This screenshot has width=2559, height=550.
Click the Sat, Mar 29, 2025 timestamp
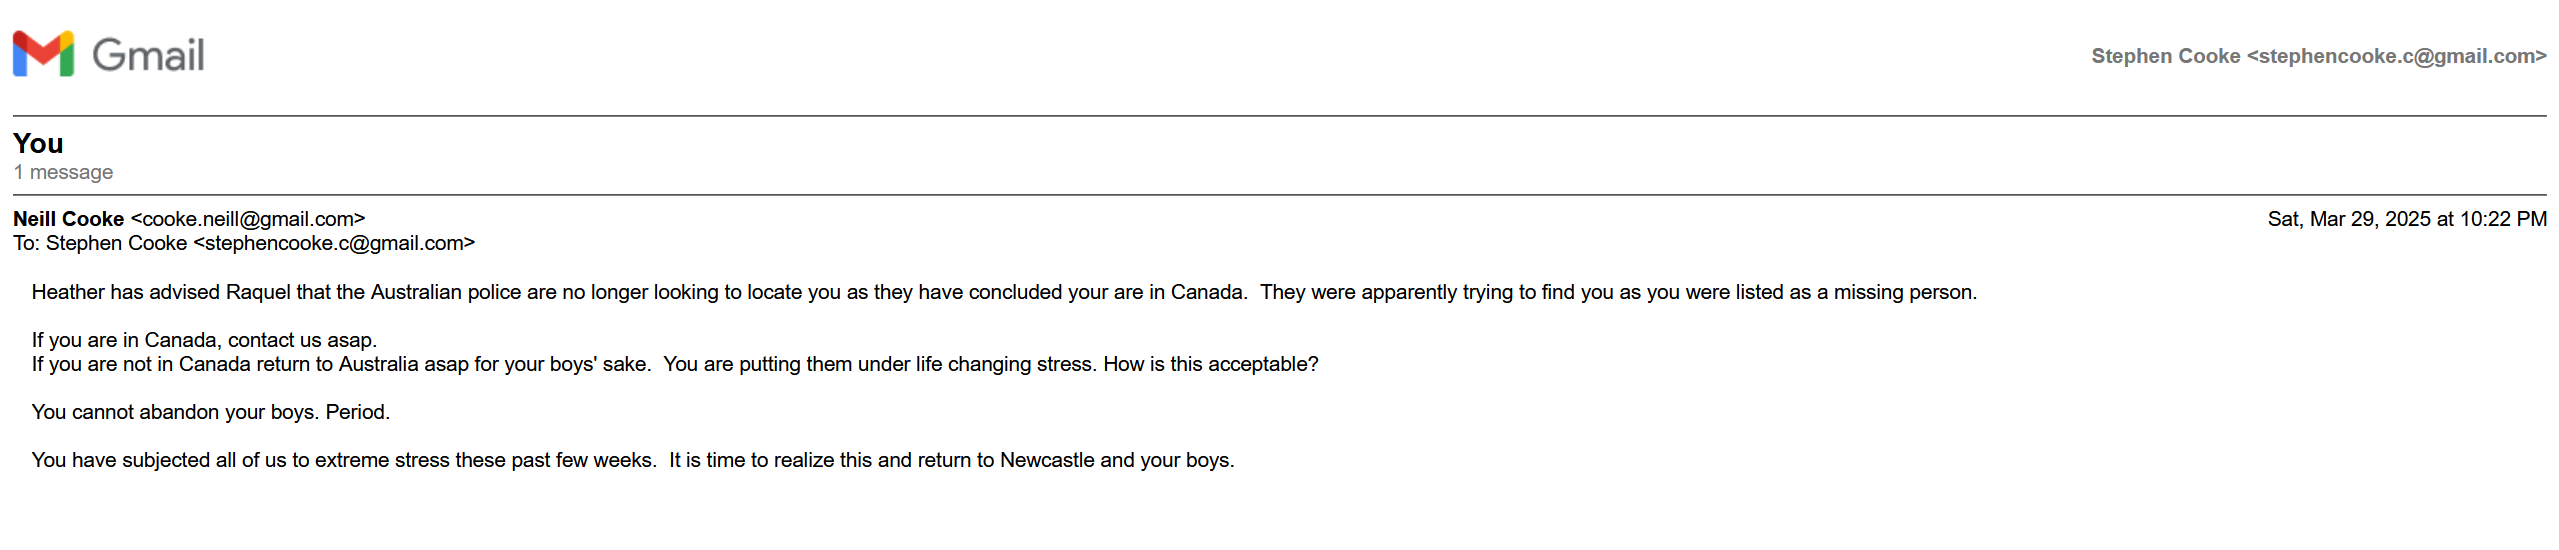(x=2406, y=219)
